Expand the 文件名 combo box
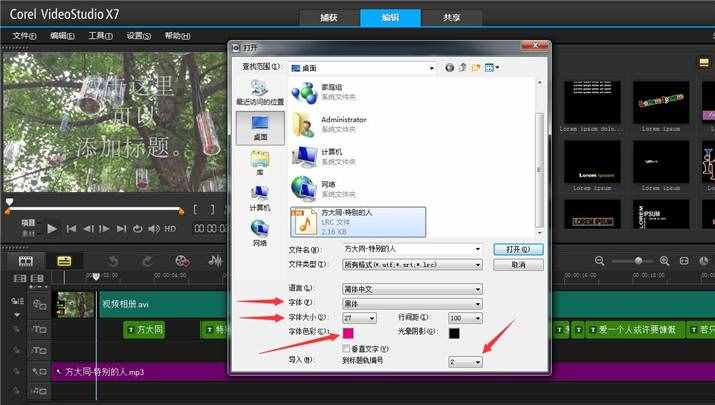The height and width of the screenshot is (405, 715). [x=477, y=249]
